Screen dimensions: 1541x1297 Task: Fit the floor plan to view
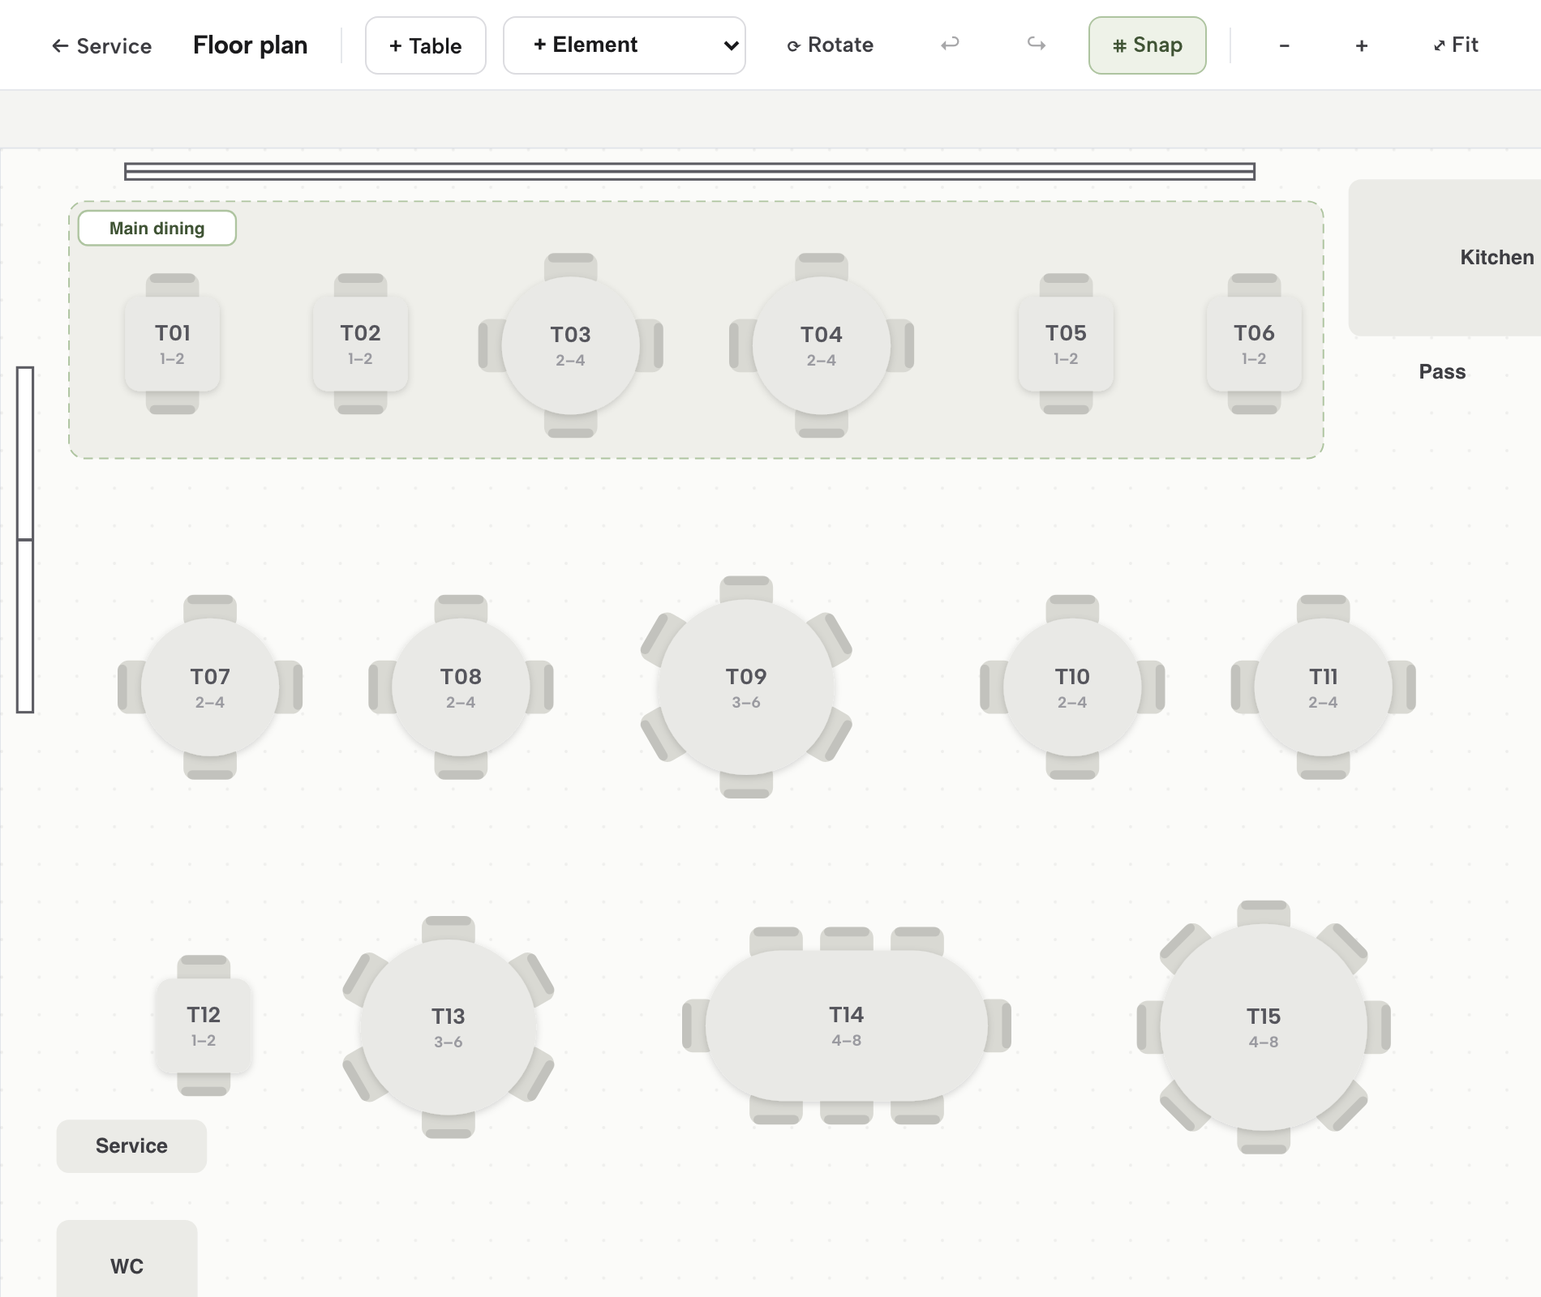tap(1455, 45)
